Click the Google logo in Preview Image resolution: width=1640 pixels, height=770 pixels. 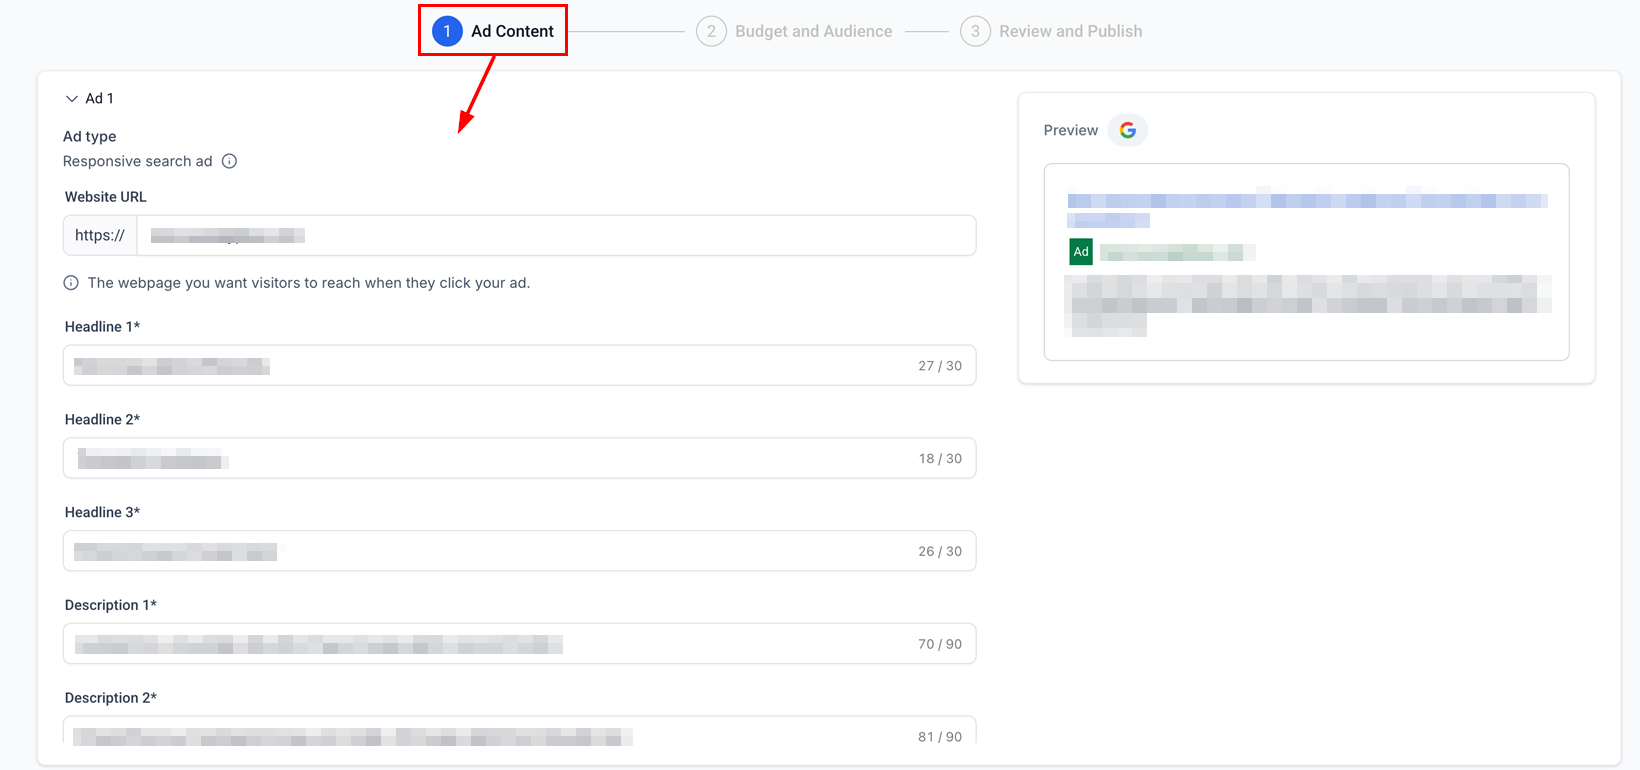pyautogui.click(x=1128, y=130)
